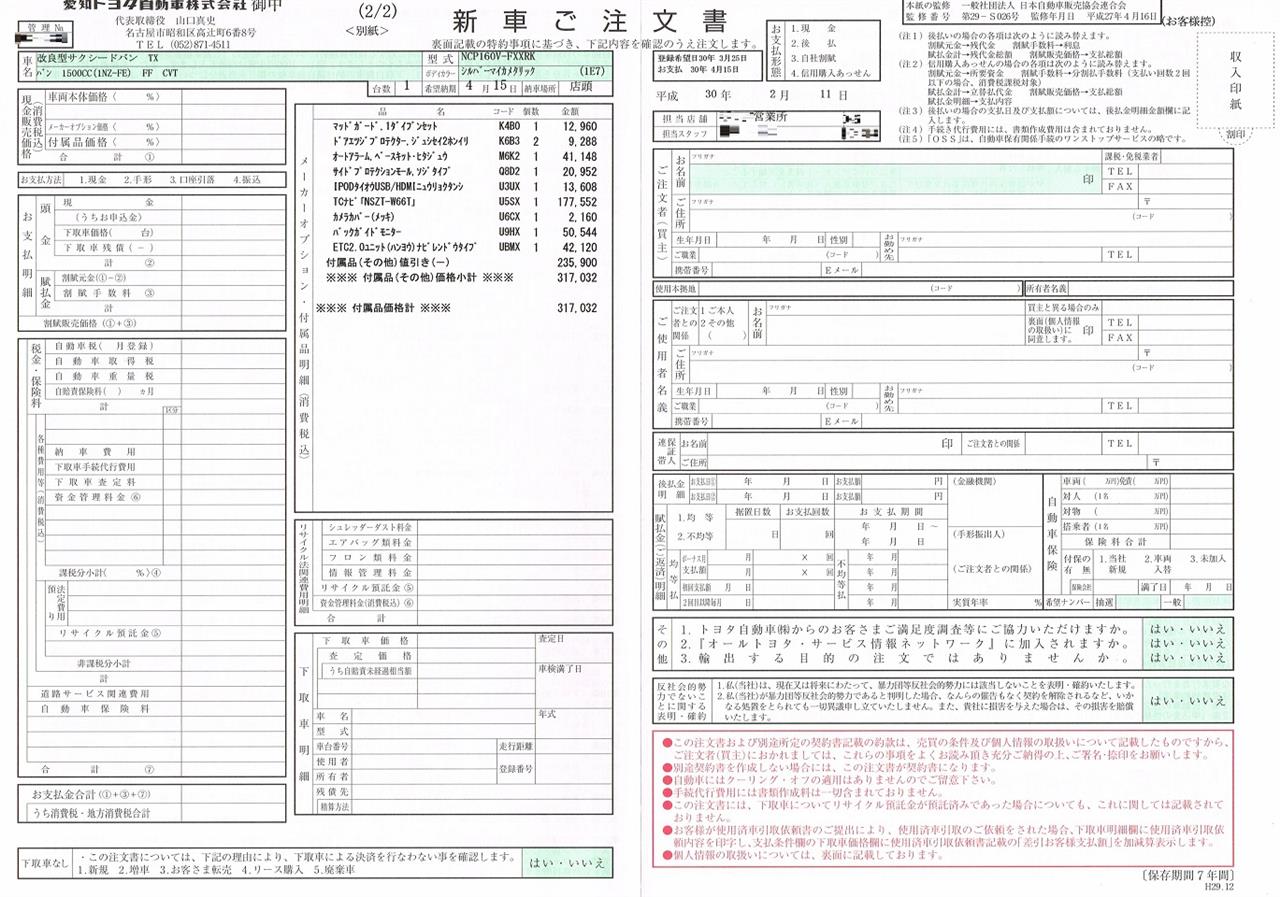Image resolution: width=1280 pixels, height=897 pixels.
Task: Select accessory code K4B0
Action: tap(509, 126)
